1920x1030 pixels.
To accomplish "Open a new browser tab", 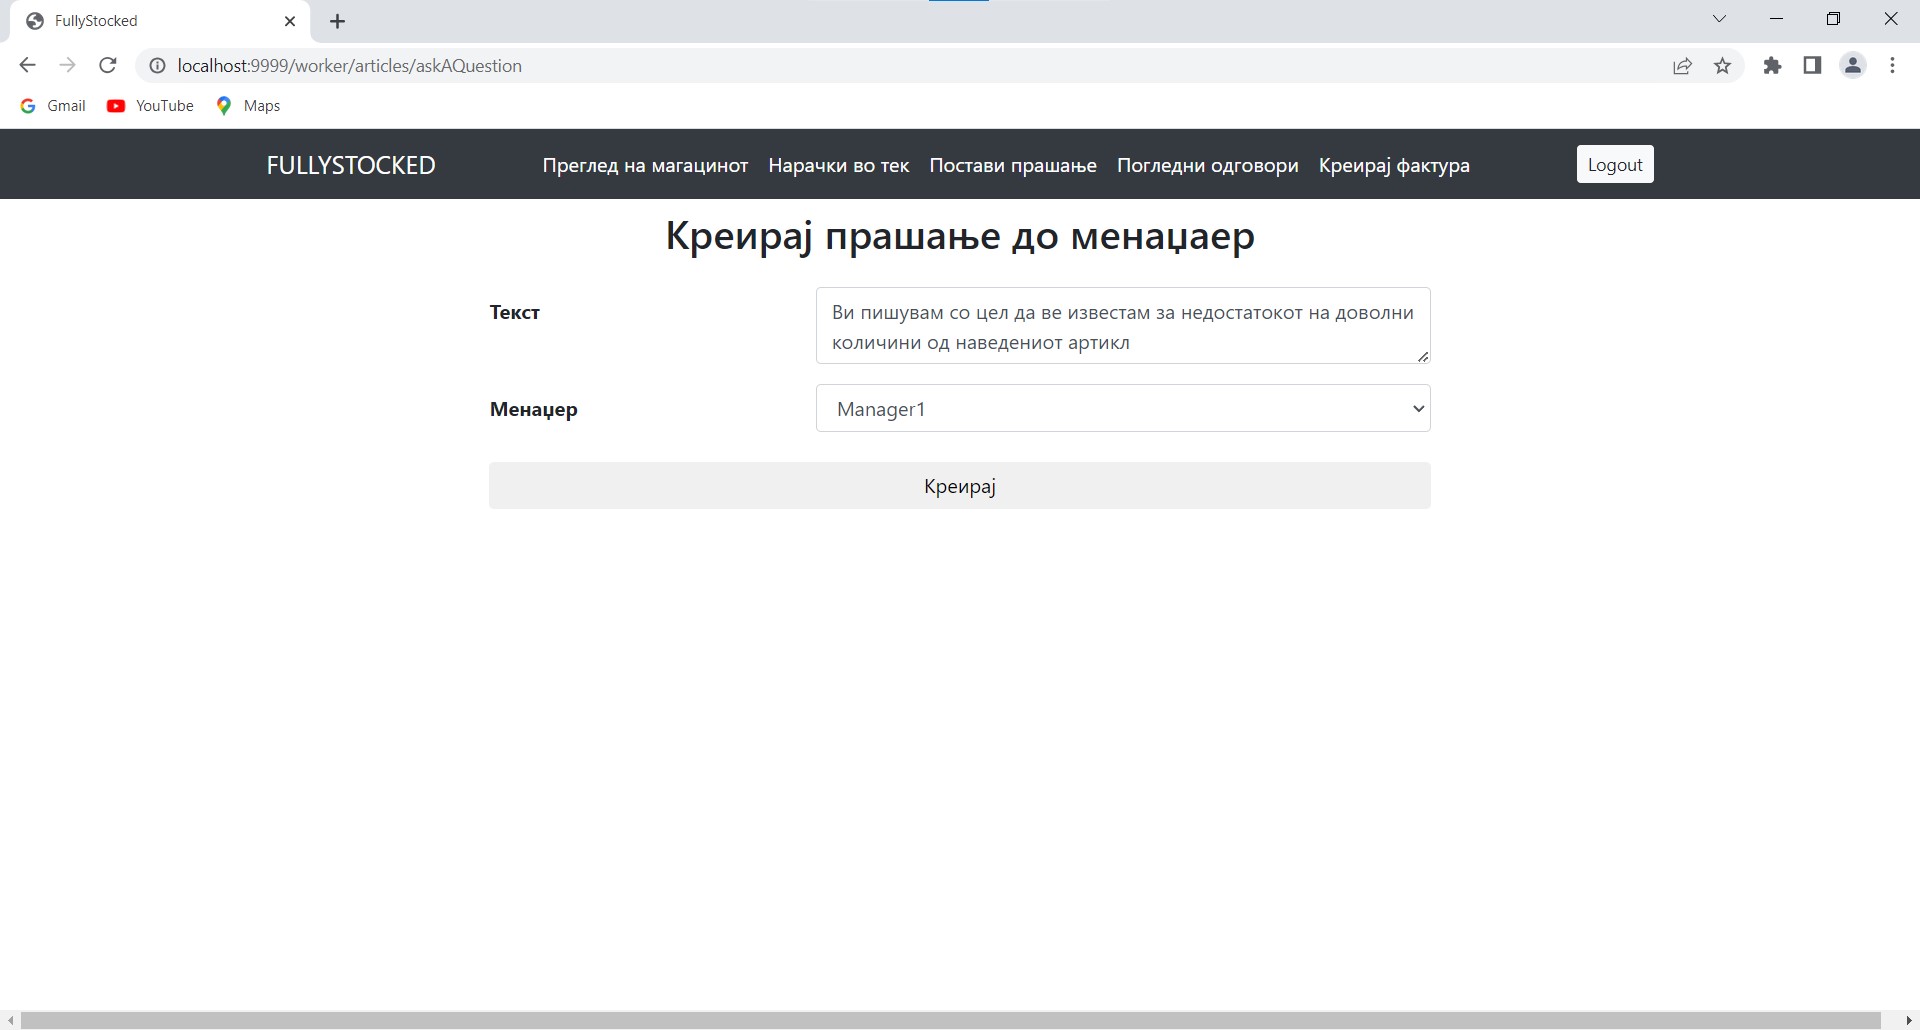I will (338, 21).
